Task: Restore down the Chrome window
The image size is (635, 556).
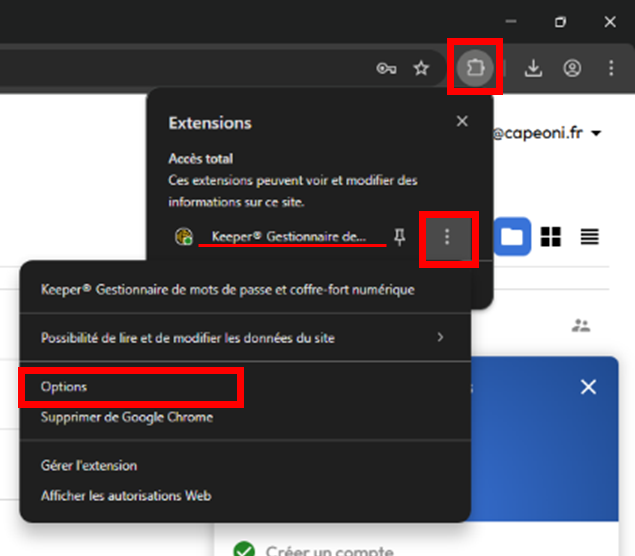Action: coord(560,21)
